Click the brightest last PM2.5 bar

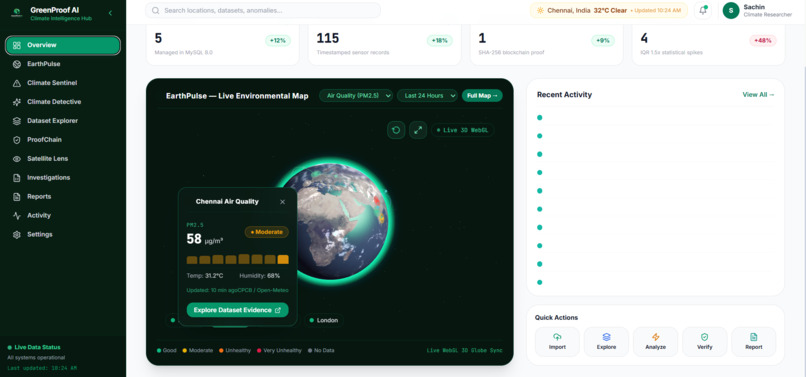click(x=283, y=259)
